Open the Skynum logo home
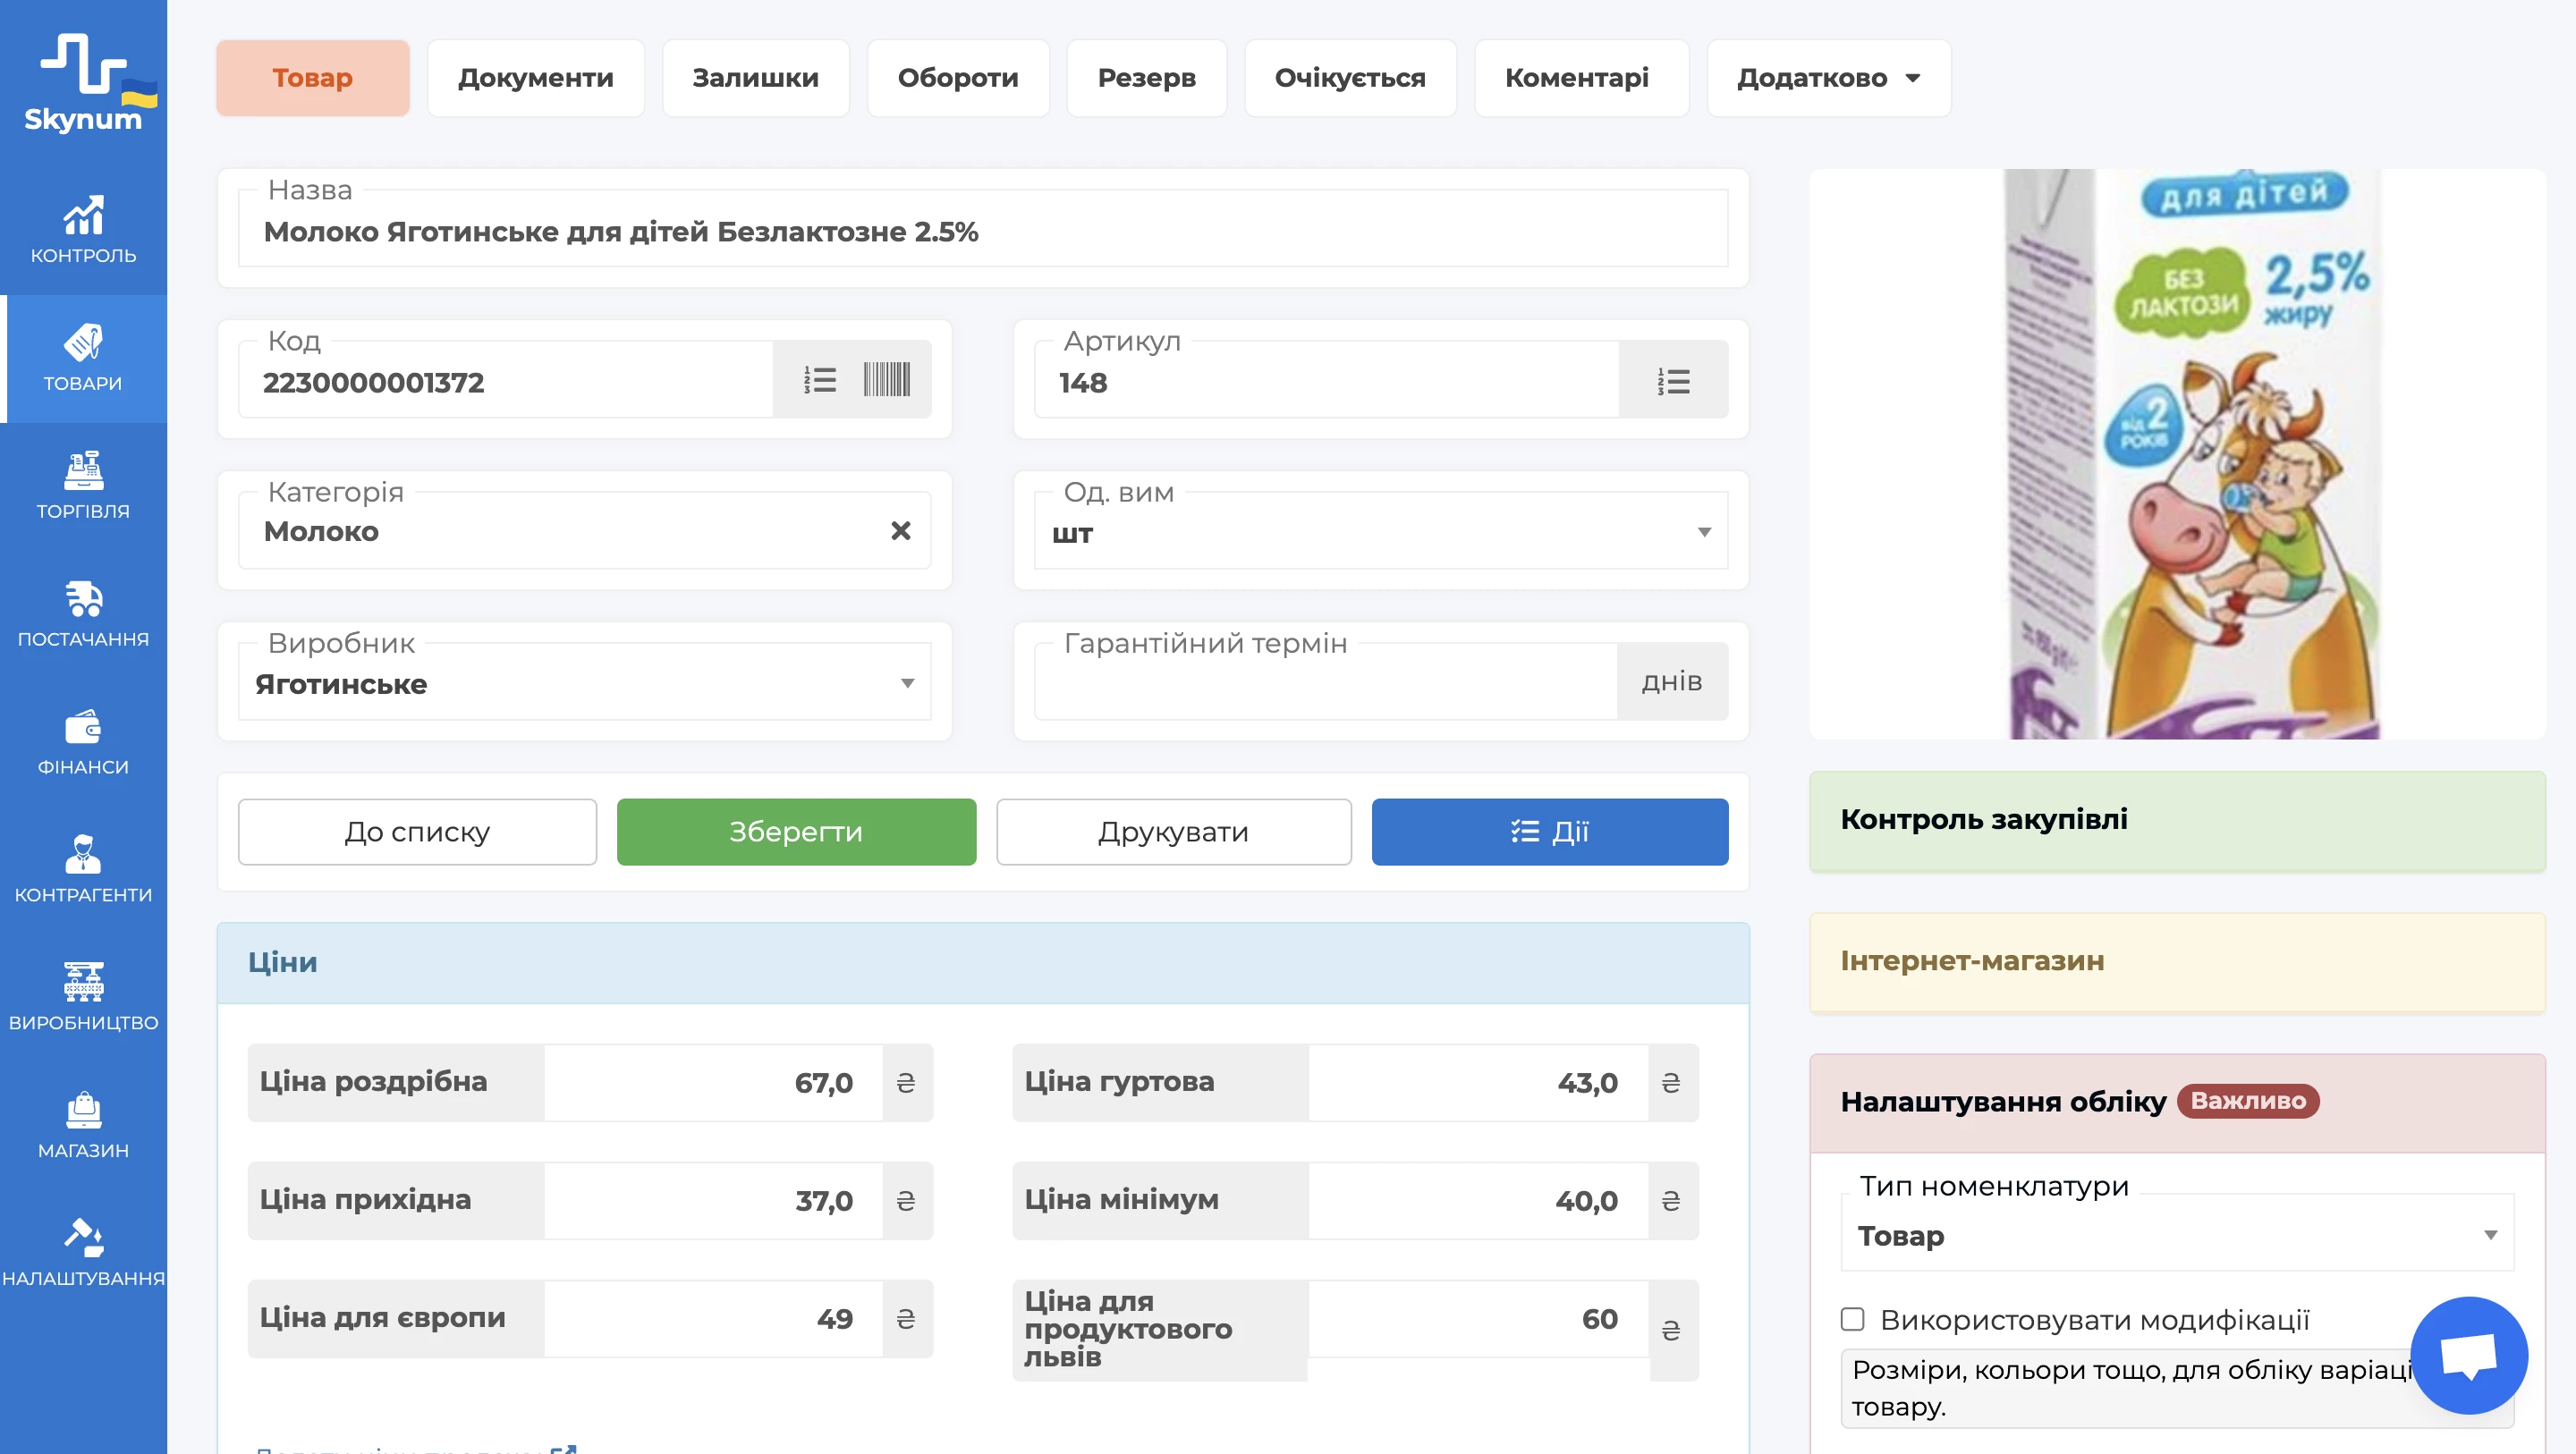Viewport: 2576px width, 1454px height. click(x=85, y=83)
